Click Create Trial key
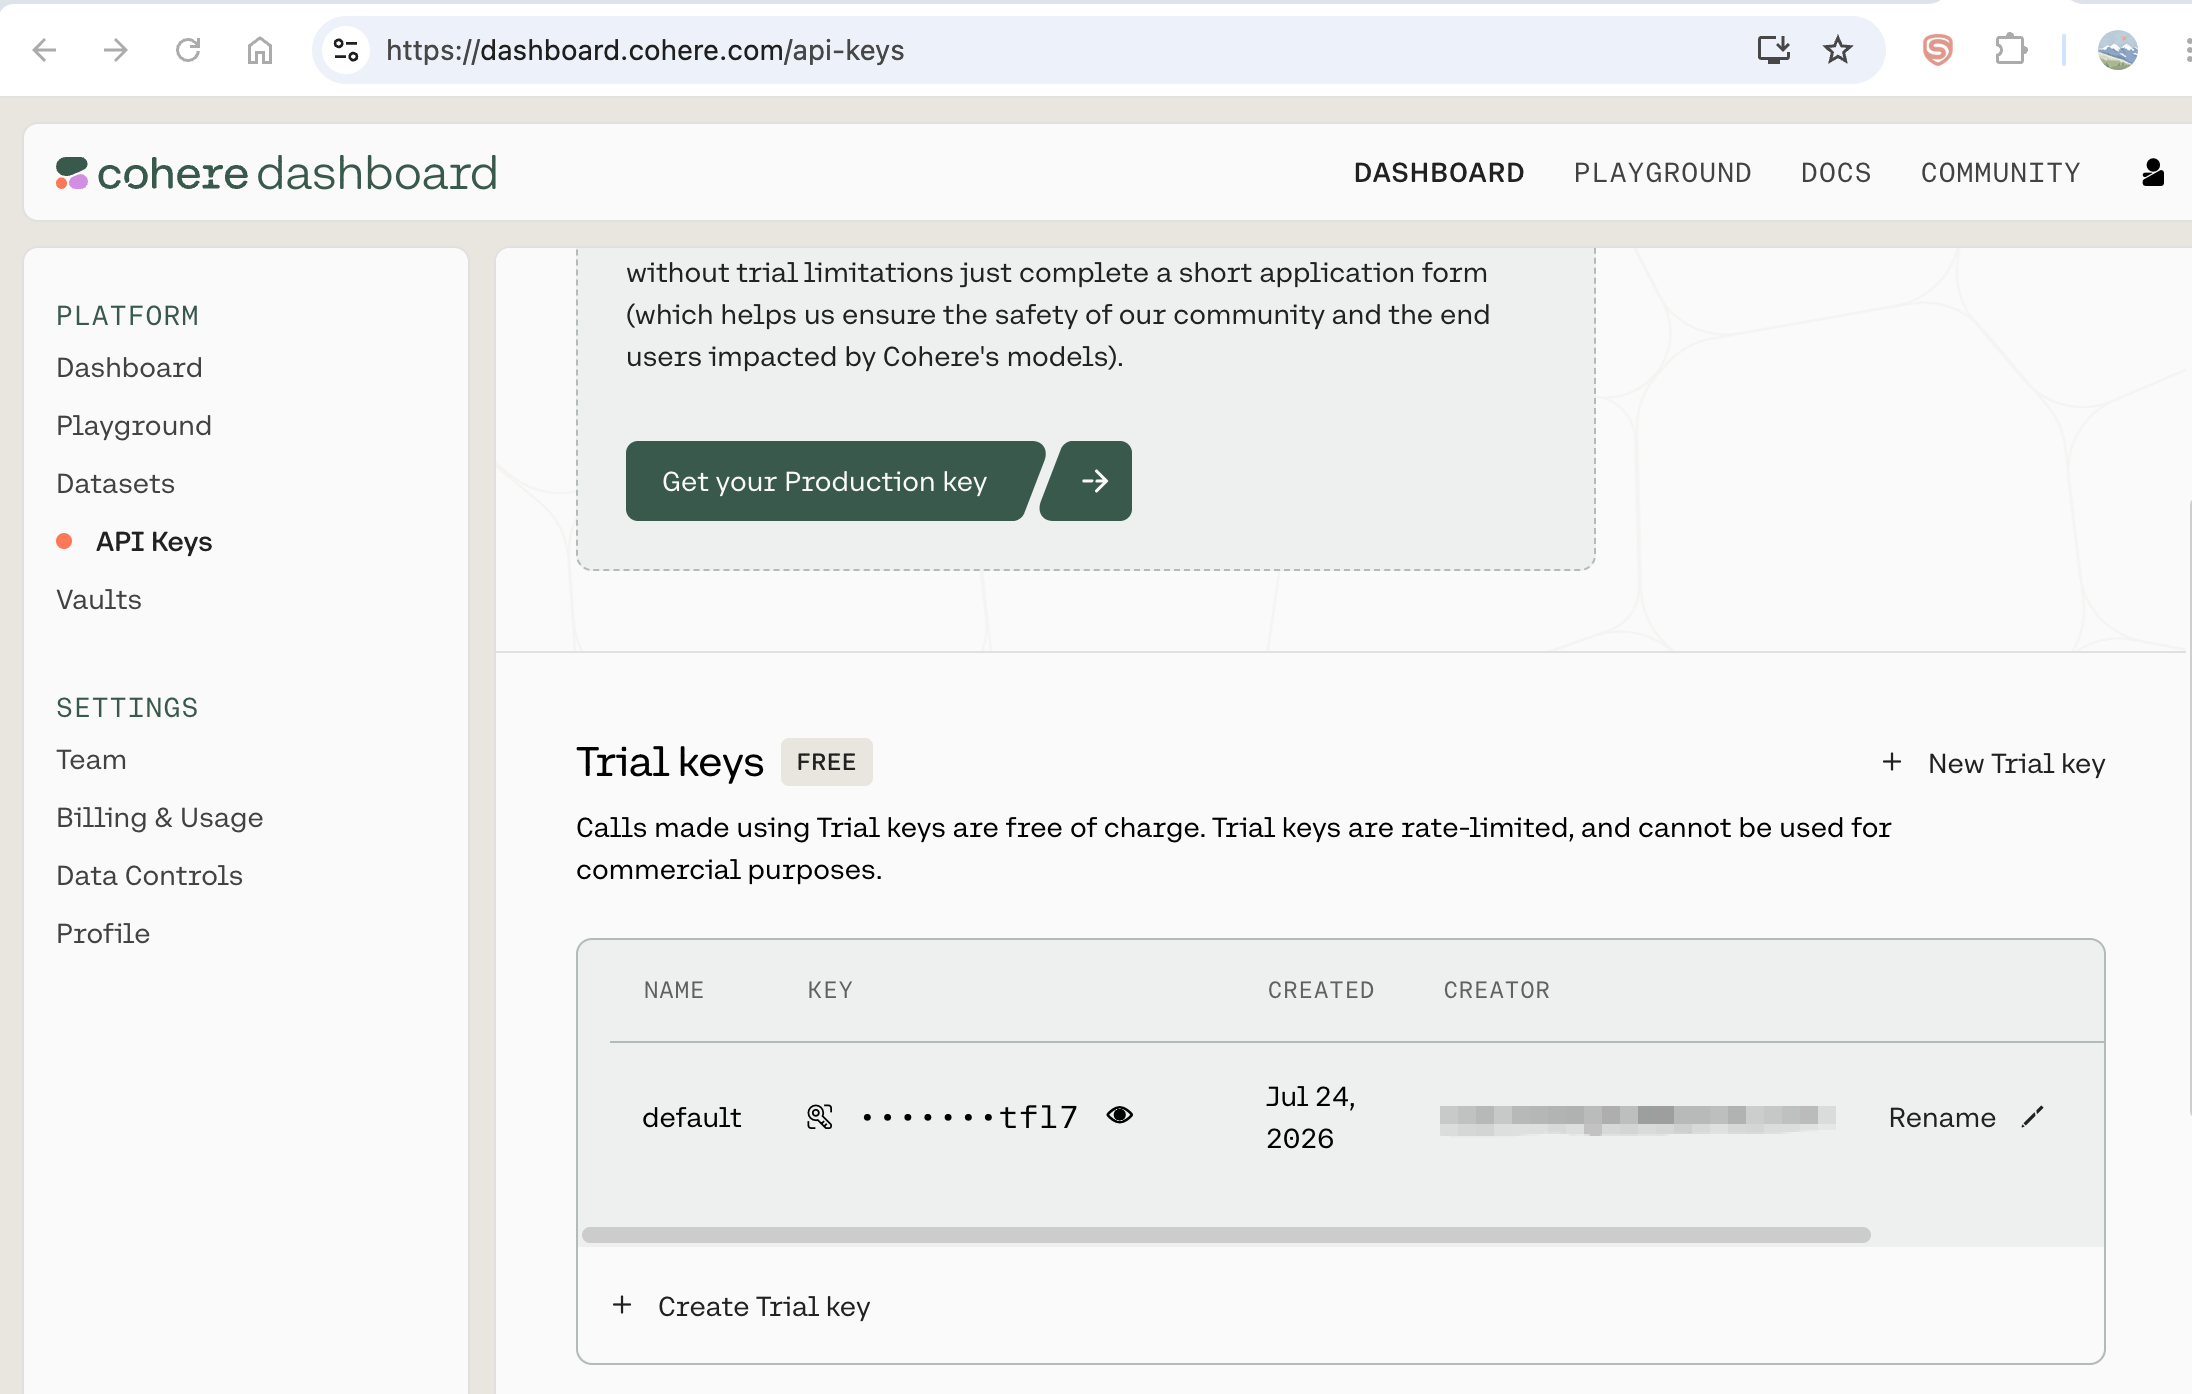 (x=764, y=1306)
